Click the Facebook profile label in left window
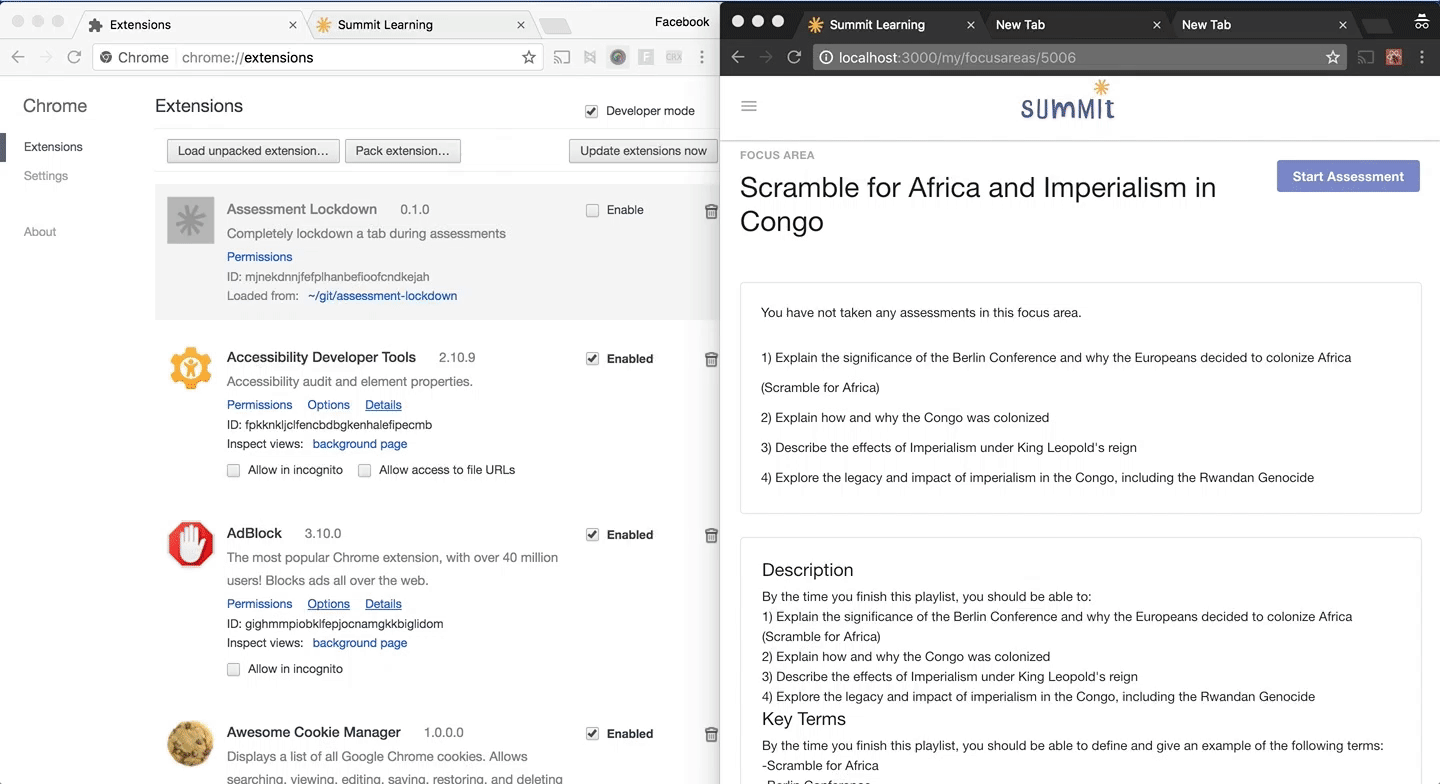 [682, 22]
